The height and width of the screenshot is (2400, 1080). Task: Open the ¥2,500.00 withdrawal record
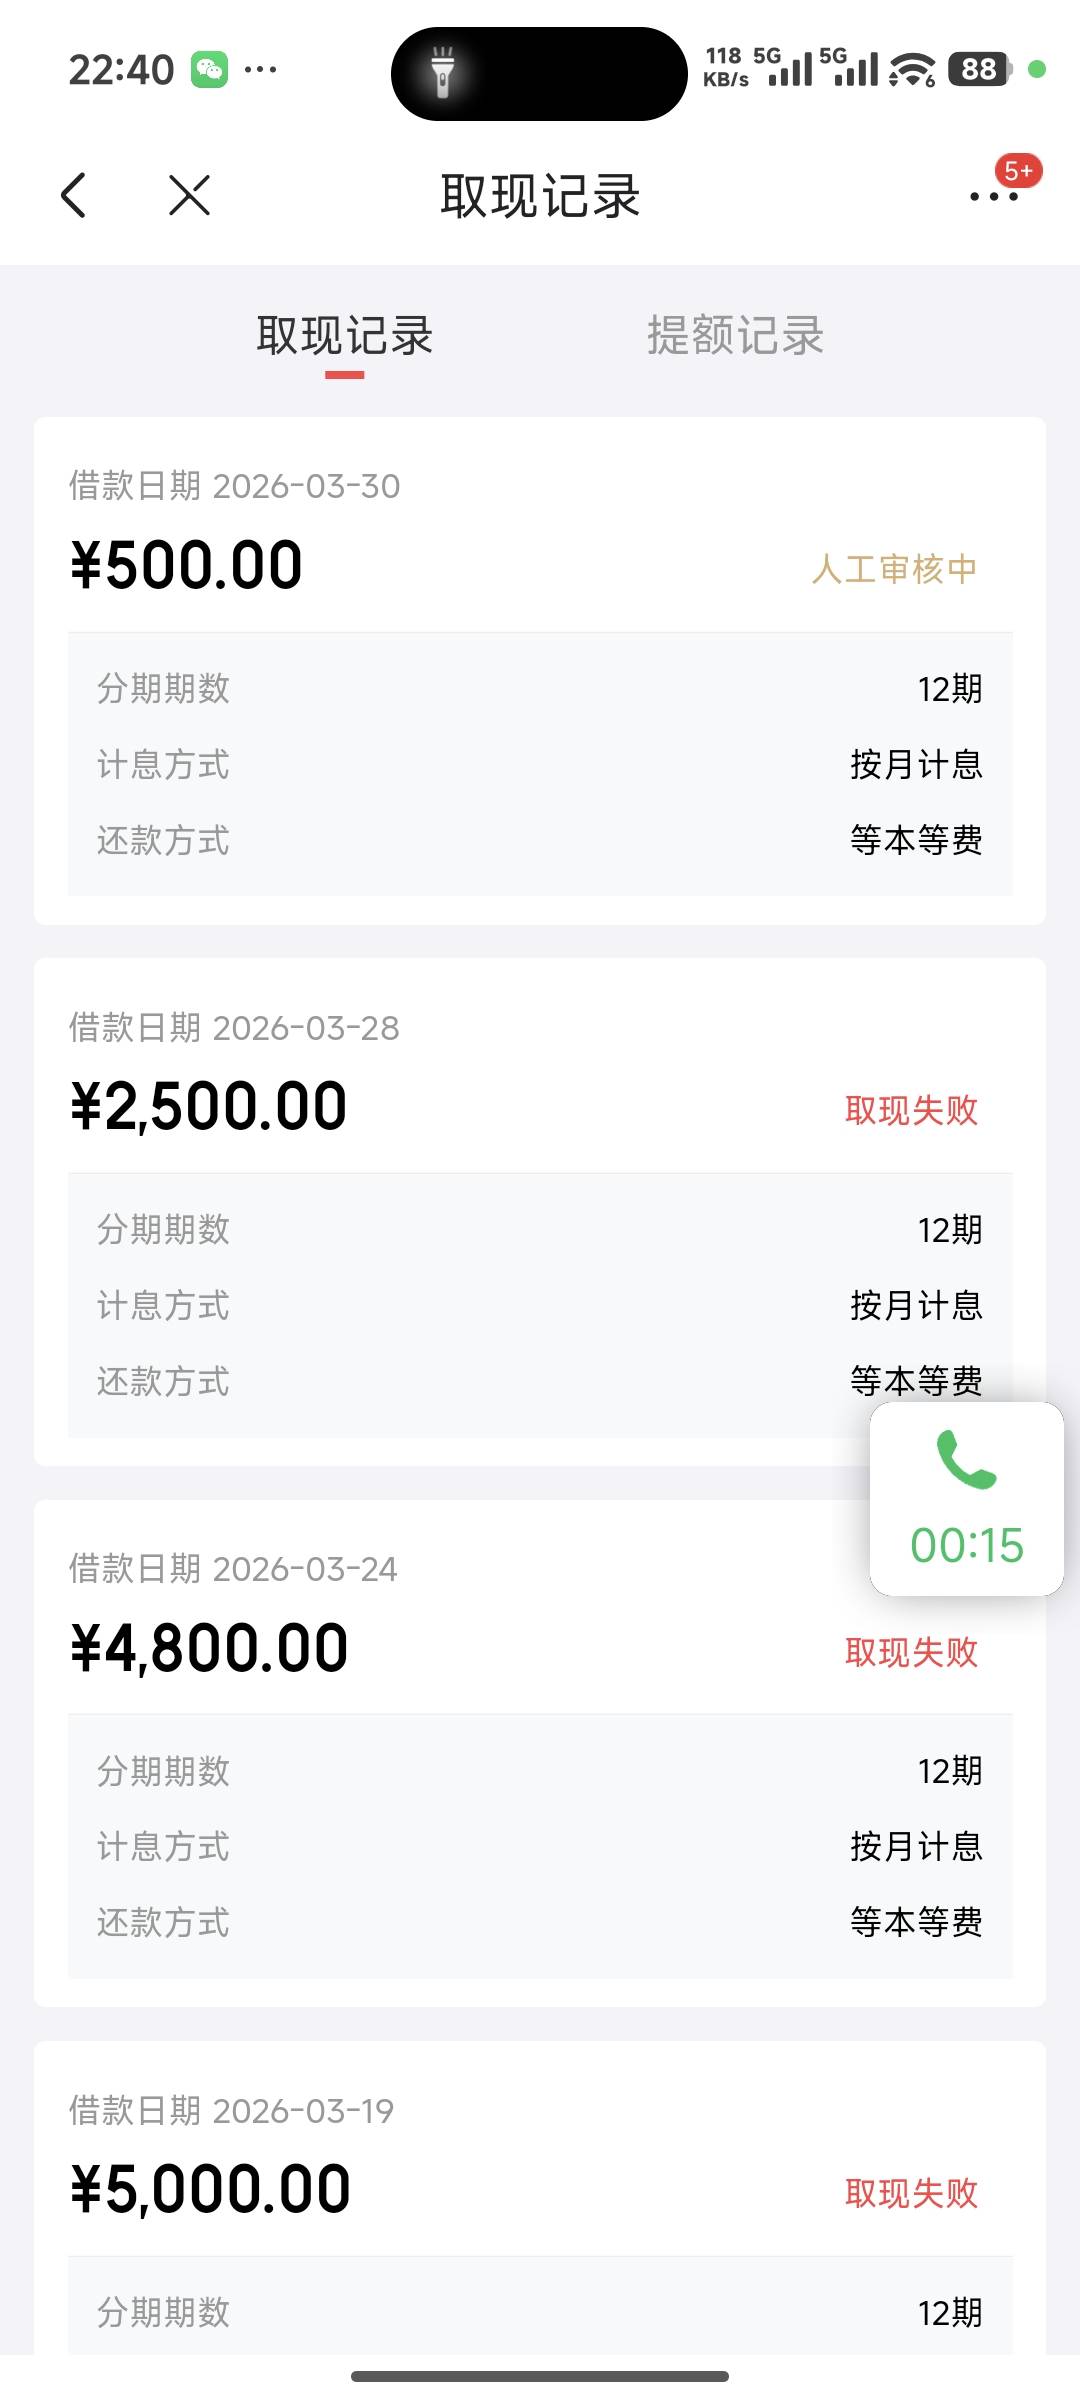(209, 1107)
